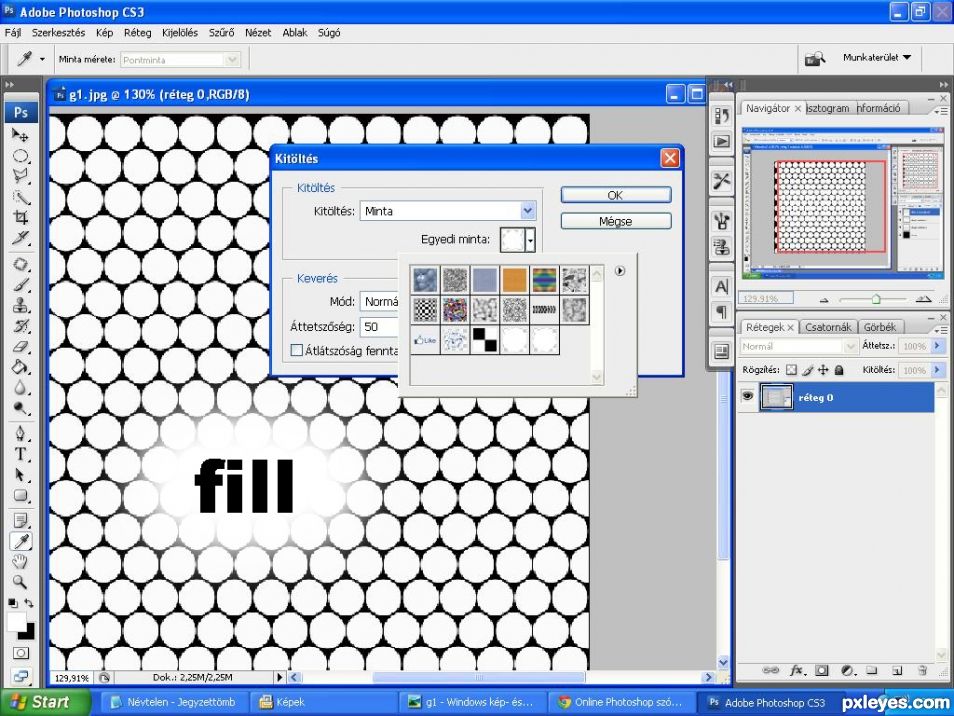
Task: Select the Notes tool
Action: click(21, 521)
